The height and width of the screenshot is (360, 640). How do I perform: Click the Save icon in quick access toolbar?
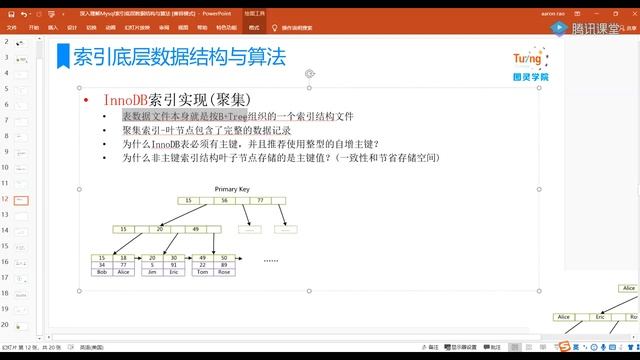11,14
